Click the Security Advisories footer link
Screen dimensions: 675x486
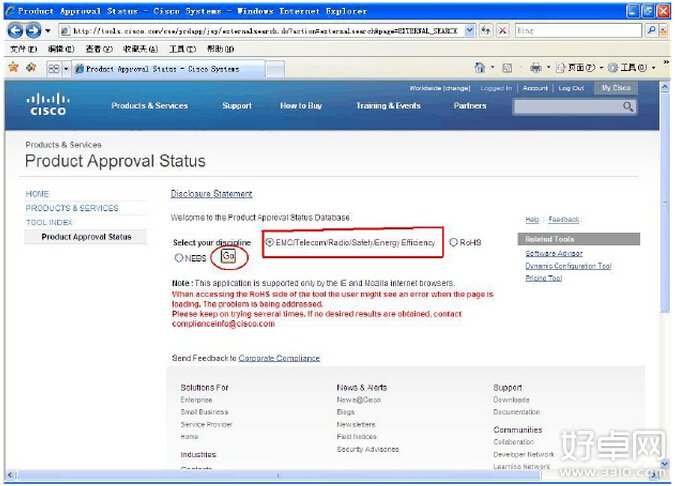point(368,449)
